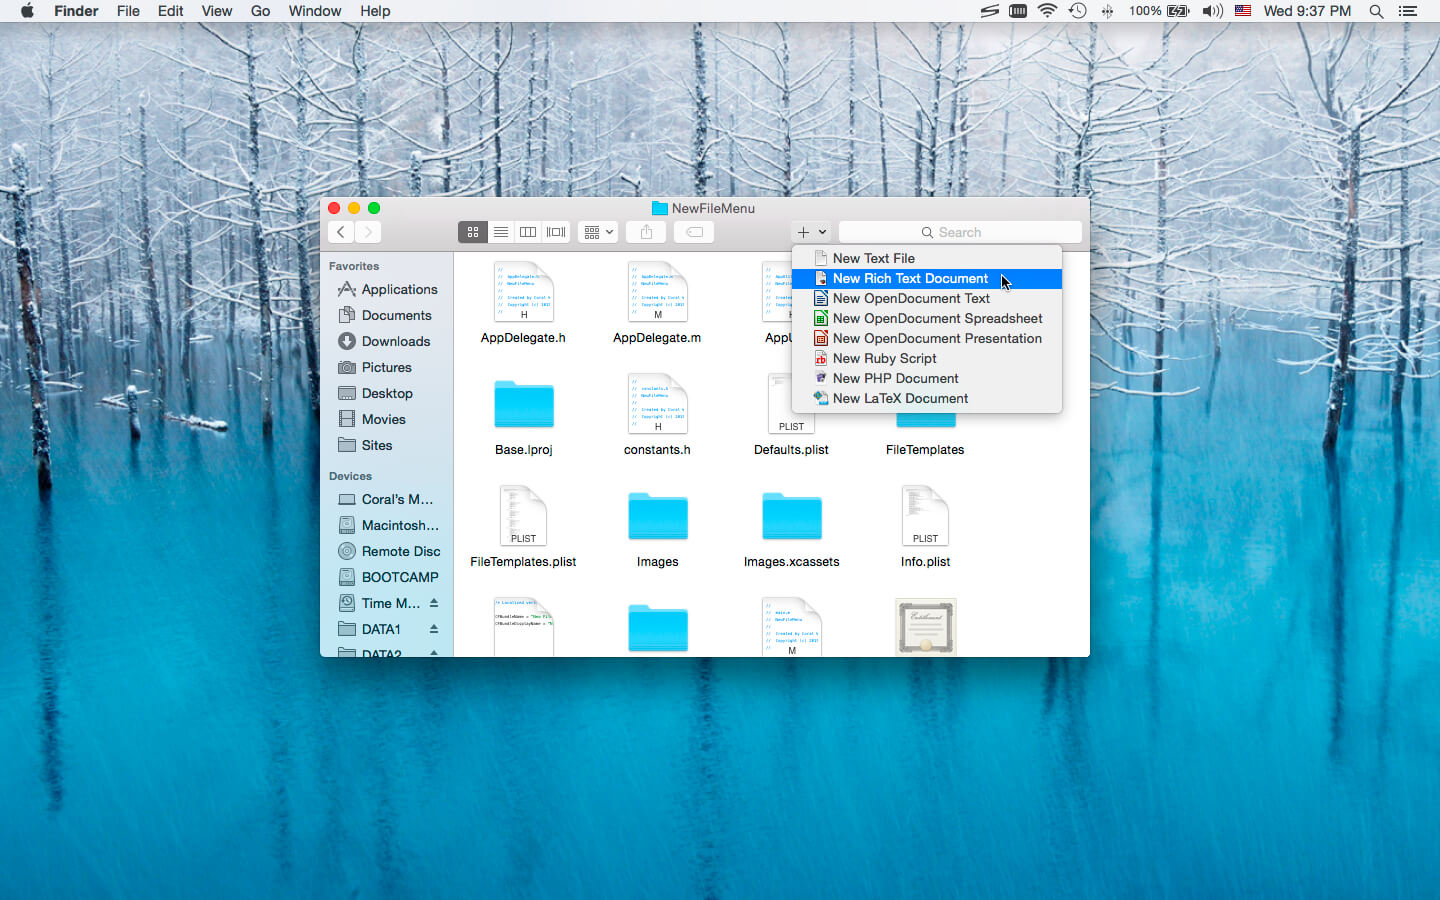
Task: Select New OpenDocument Text entry
Action: coord(926,298)
